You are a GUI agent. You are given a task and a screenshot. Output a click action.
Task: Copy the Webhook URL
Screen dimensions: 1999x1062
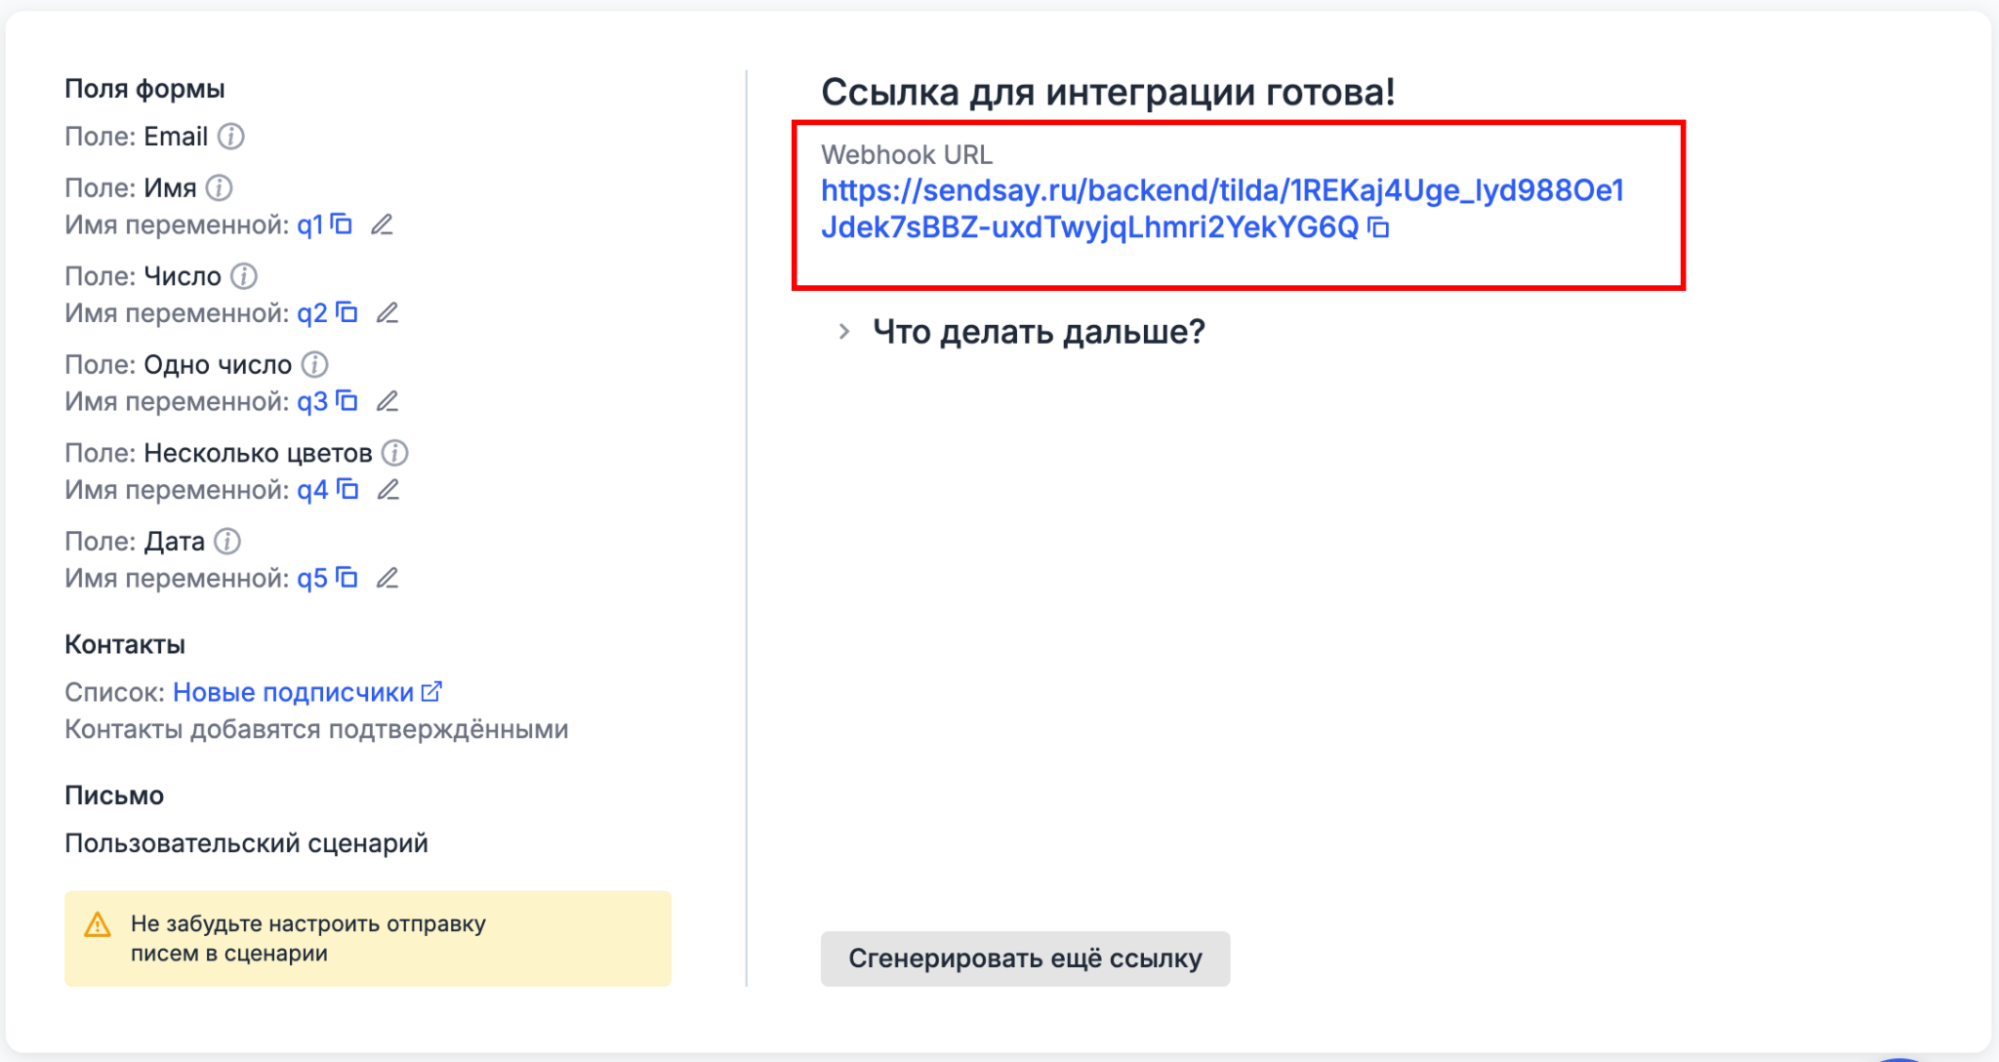pos(1379,227)
